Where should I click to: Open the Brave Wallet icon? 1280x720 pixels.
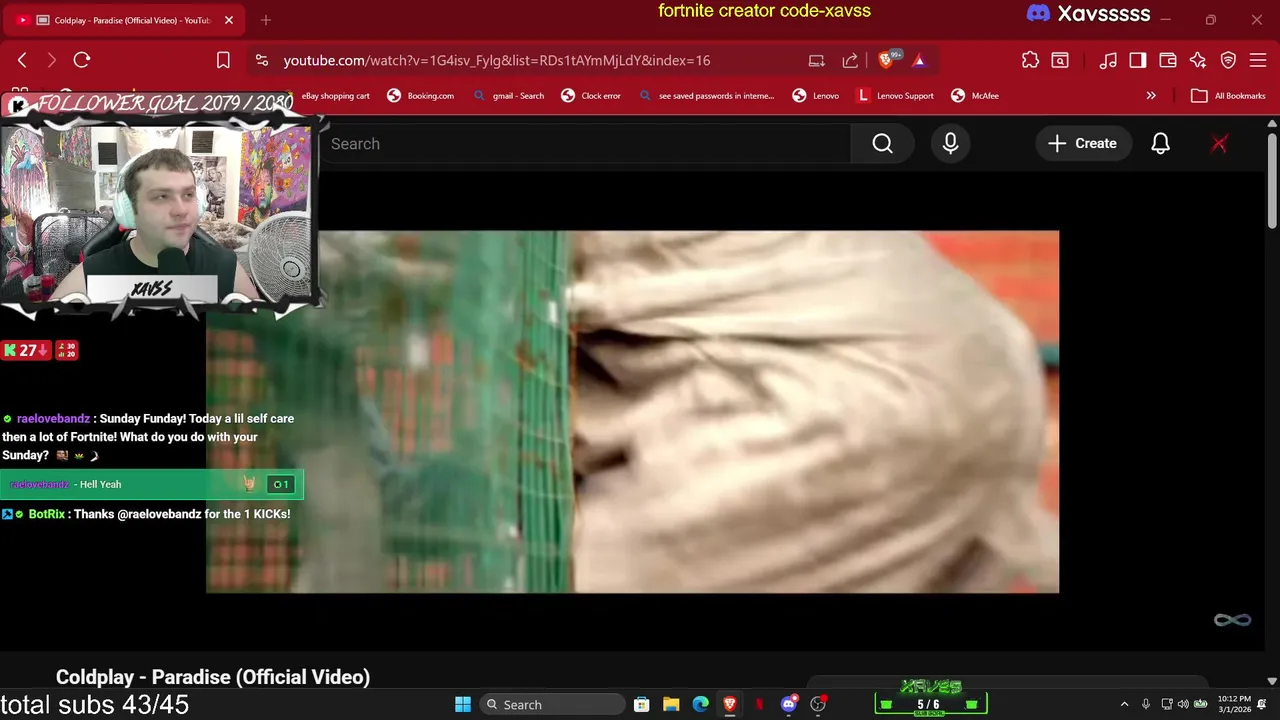[1168, 60]
